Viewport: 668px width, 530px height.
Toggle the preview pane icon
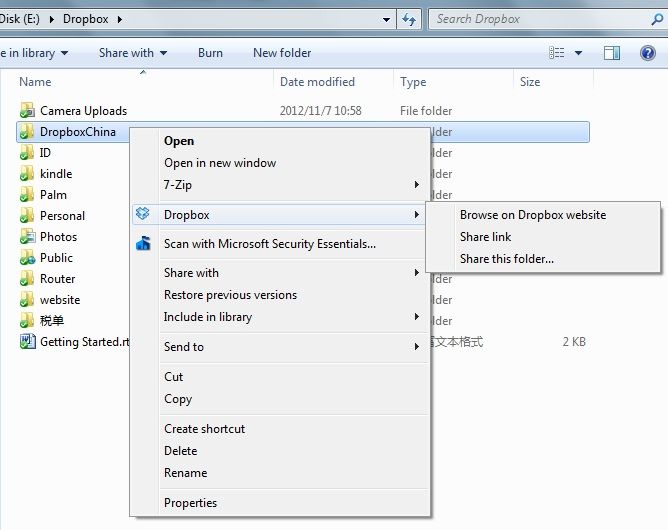click(612, 53)
